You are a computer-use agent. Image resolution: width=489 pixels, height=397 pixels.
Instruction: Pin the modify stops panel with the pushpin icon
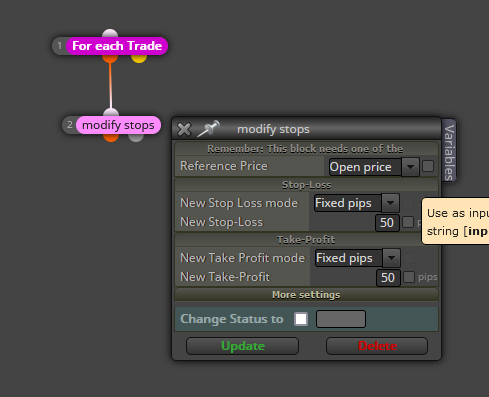(209, 129)
